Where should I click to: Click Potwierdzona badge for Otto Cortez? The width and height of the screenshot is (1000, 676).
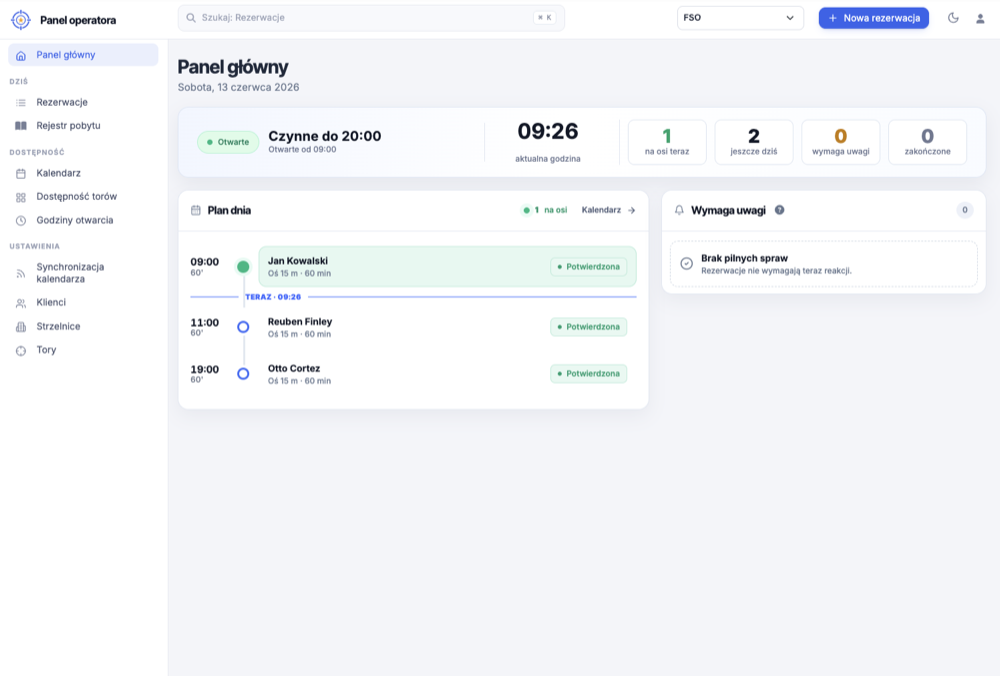point(589,373)
